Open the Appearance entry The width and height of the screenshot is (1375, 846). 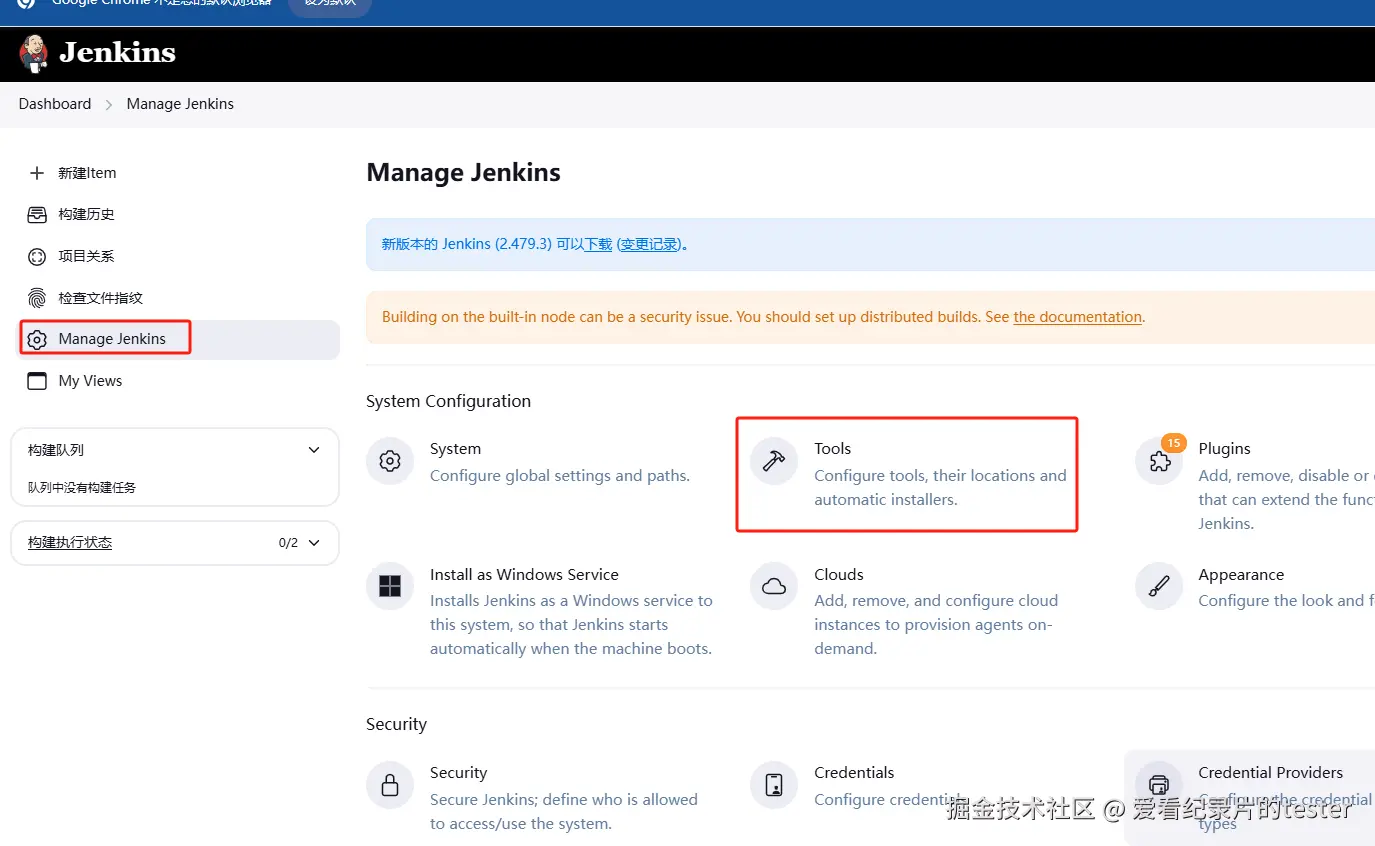pos(1241,575)
